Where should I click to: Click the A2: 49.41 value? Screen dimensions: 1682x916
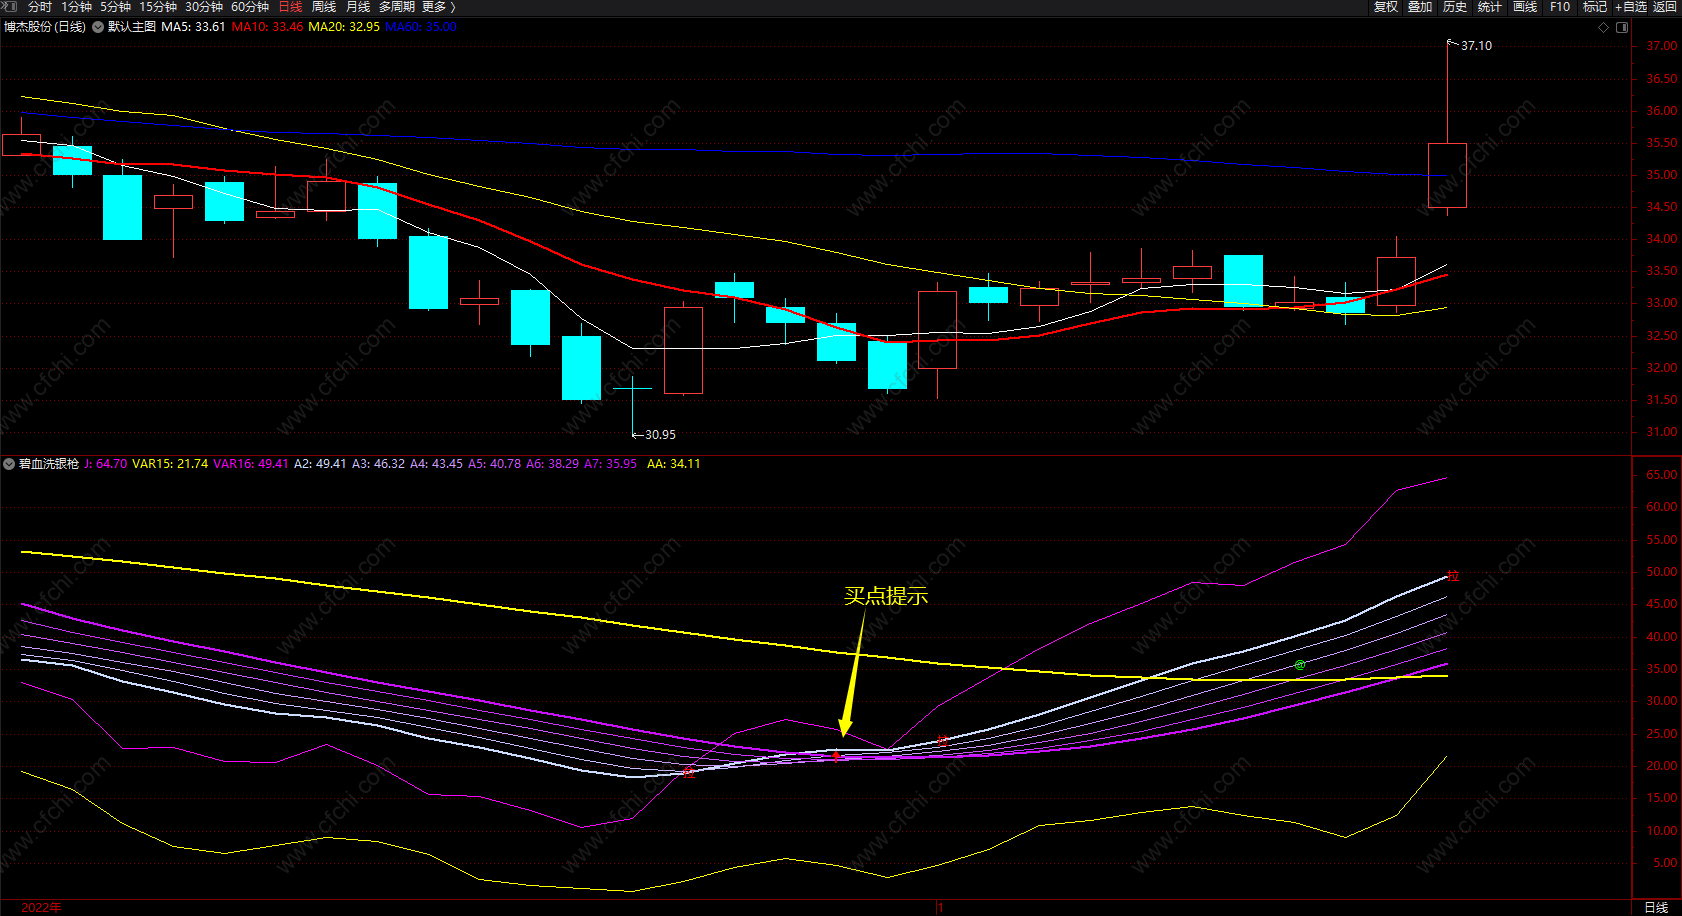320,464
